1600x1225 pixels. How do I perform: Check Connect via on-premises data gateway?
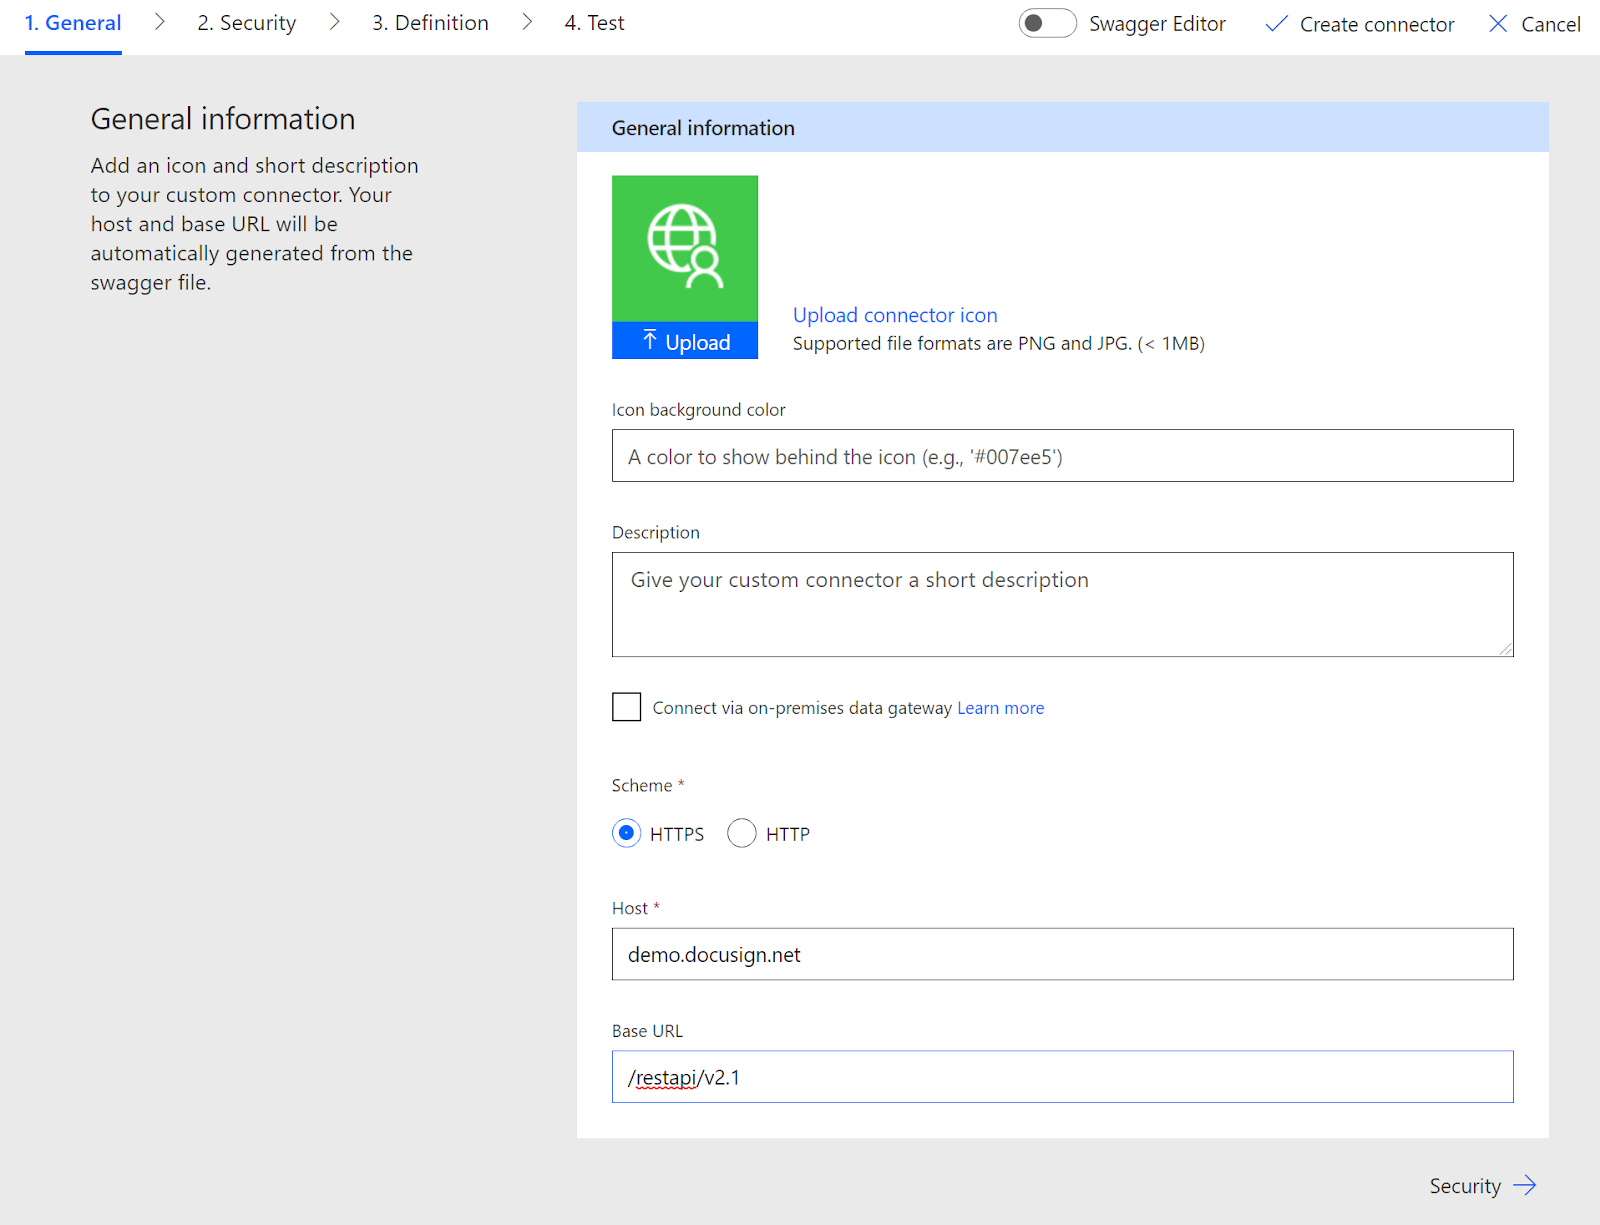point(626,706)
